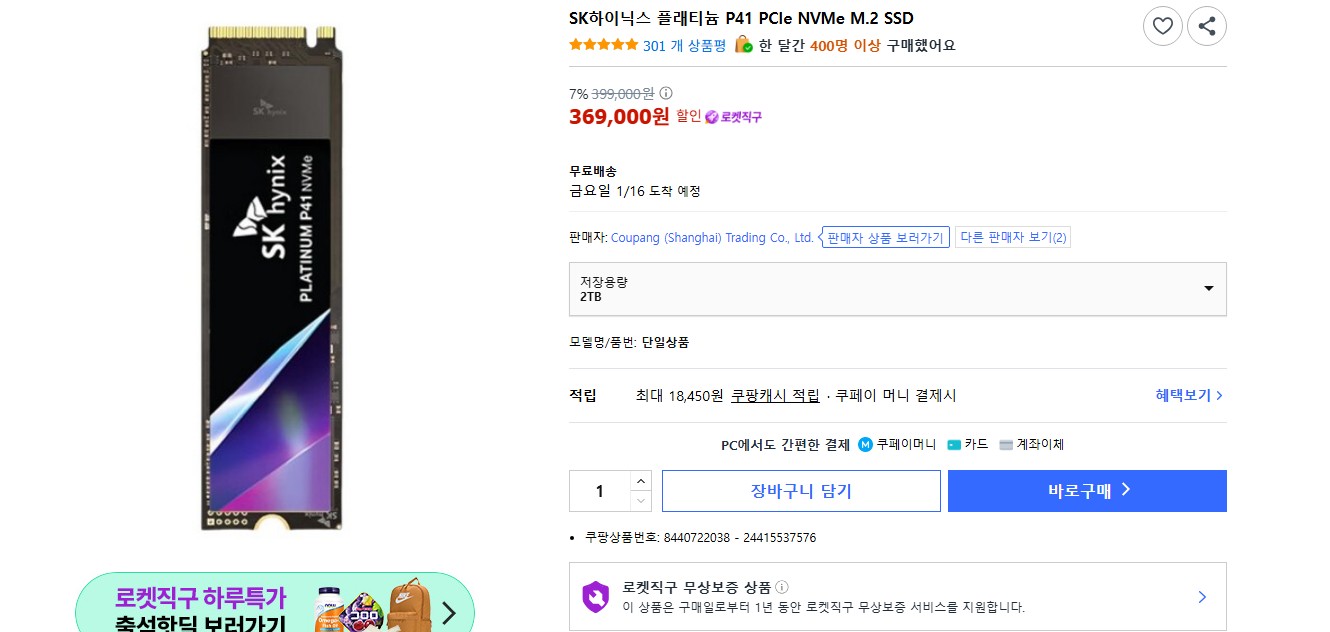Click 바로구매 to buy immediately
Screen dimensions: 1330x632
point(1086,490)
